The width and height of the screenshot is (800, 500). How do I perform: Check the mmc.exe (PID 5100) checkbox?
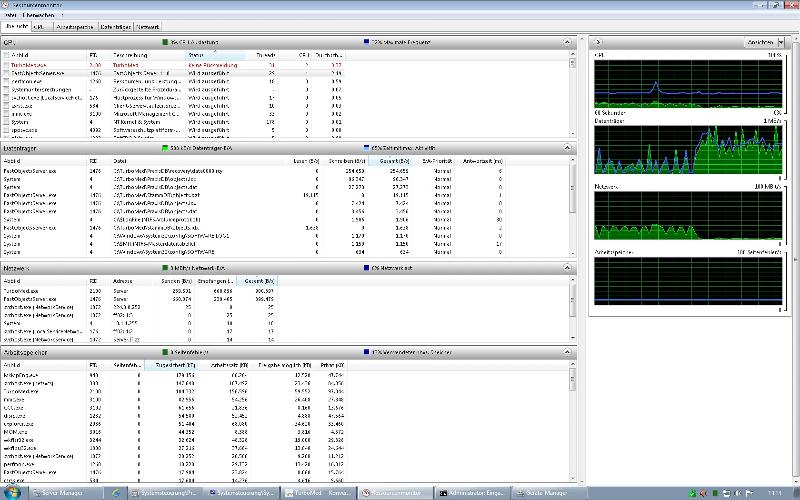(6, 114)
